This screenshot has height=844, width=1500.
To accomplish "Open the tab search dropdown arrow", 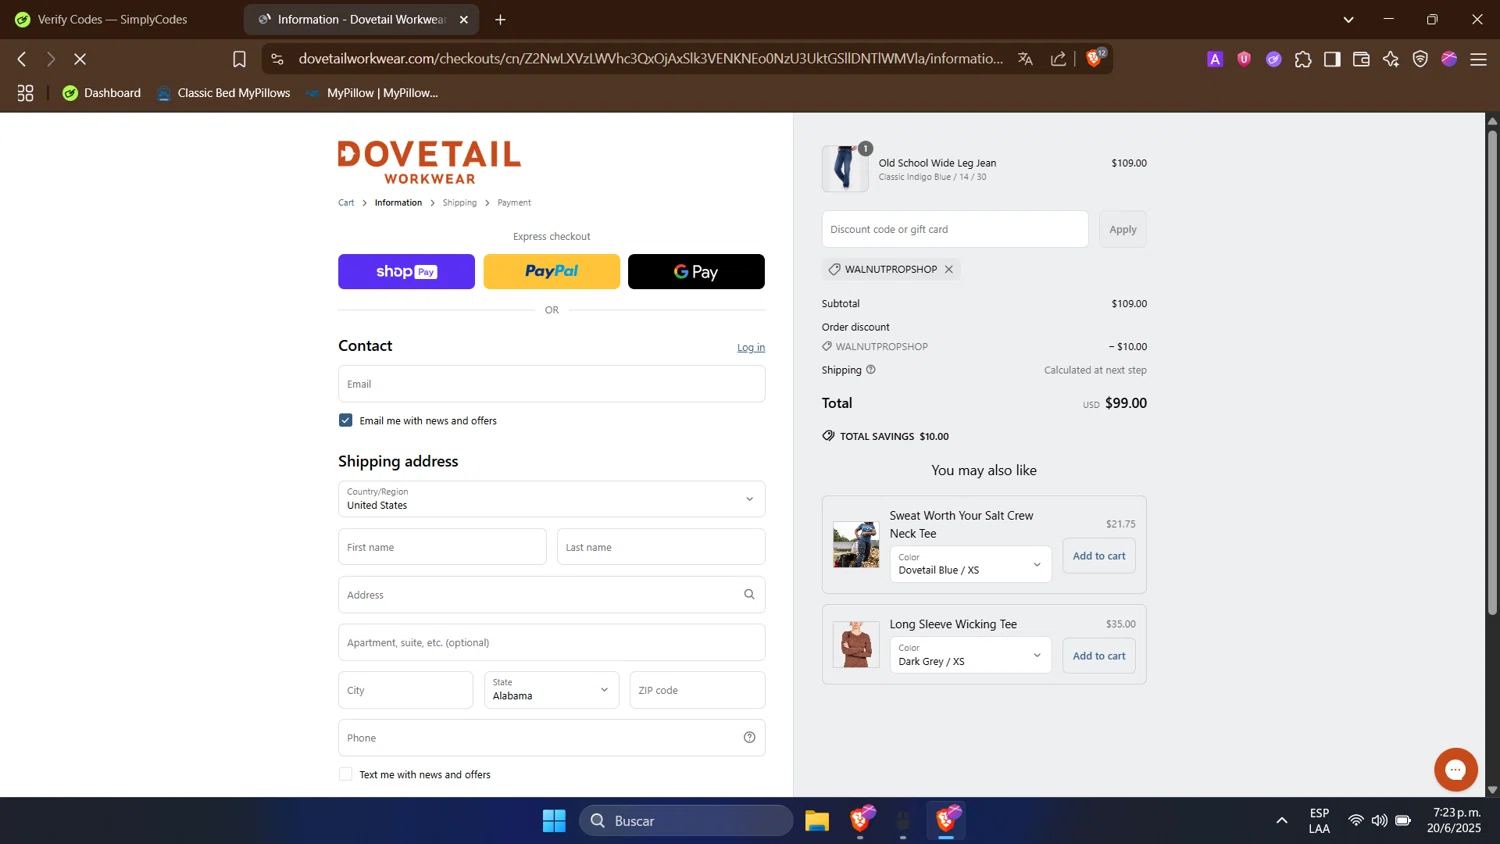I will (1348, 19).
